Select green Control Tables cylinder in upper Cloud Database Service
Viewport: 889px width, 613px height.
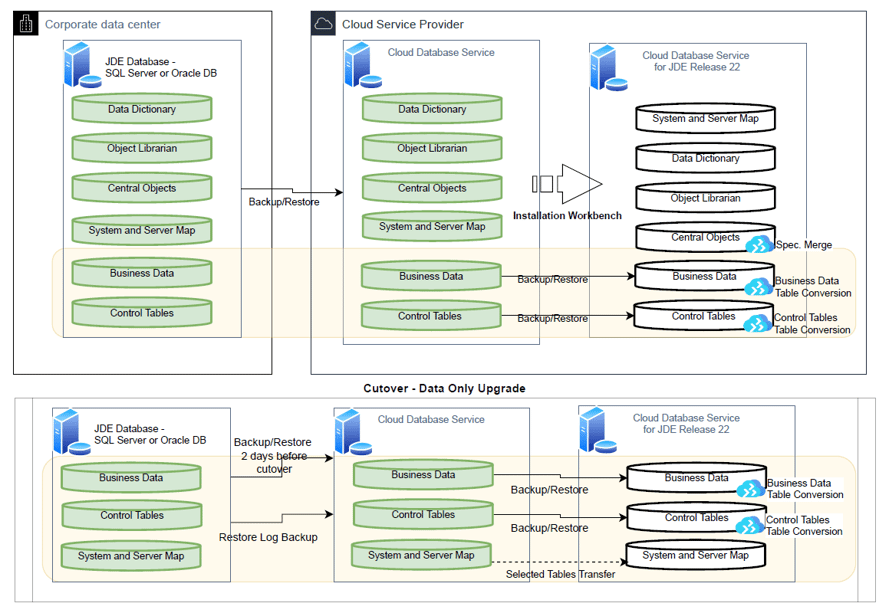(x=431, y=316)
